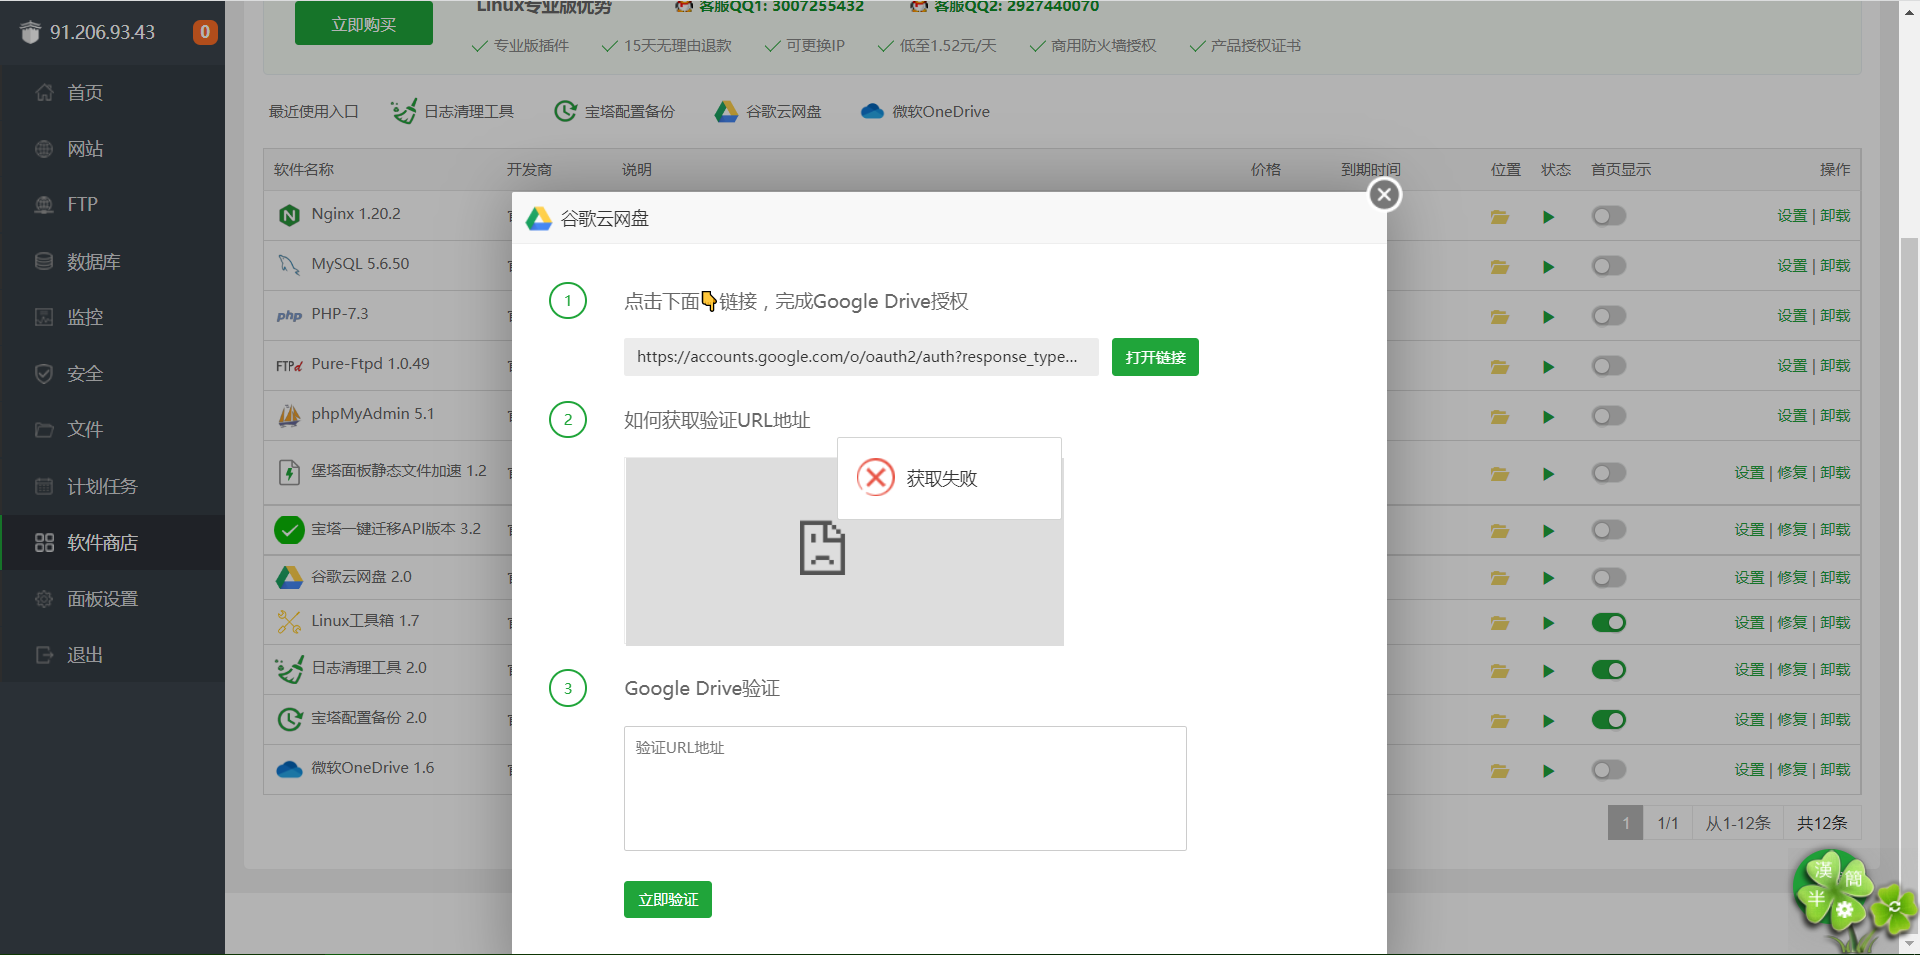
Task: Click the phpMyAdmin sailboat icon
Action: coord(289,415)
